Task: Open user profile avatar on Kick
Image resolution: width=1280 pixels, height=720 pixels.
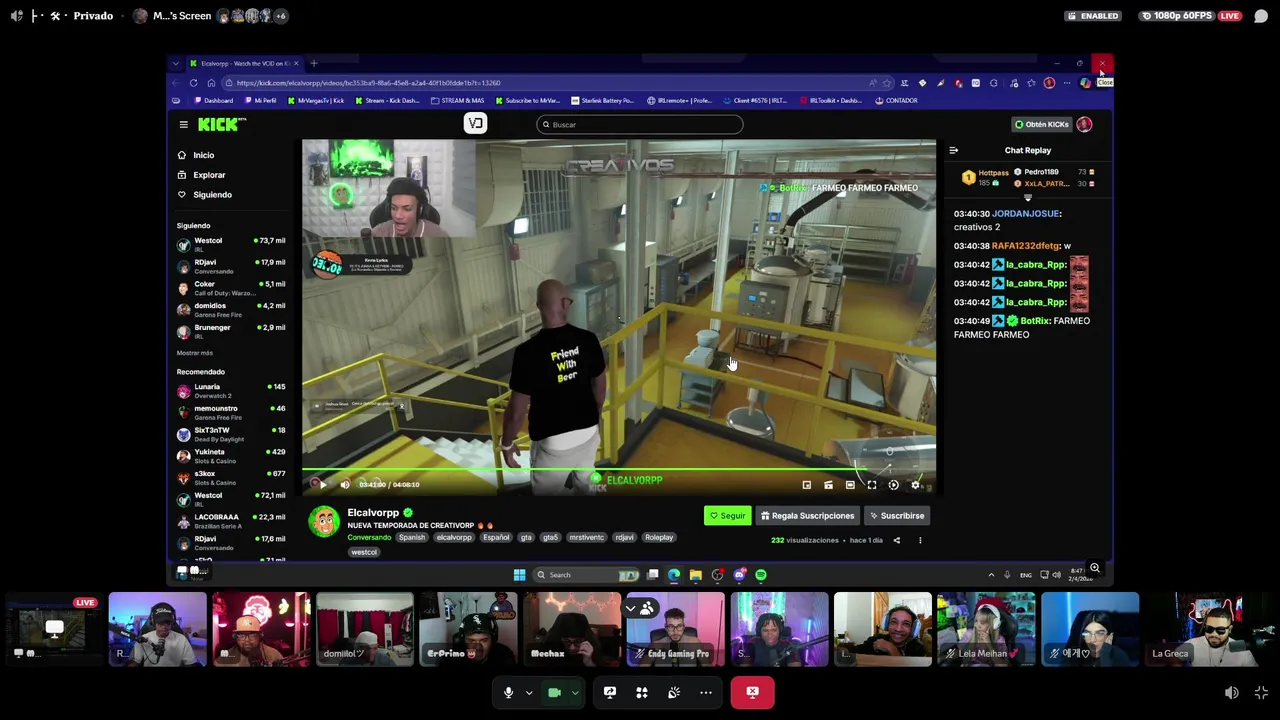Action: point(1084,124)
